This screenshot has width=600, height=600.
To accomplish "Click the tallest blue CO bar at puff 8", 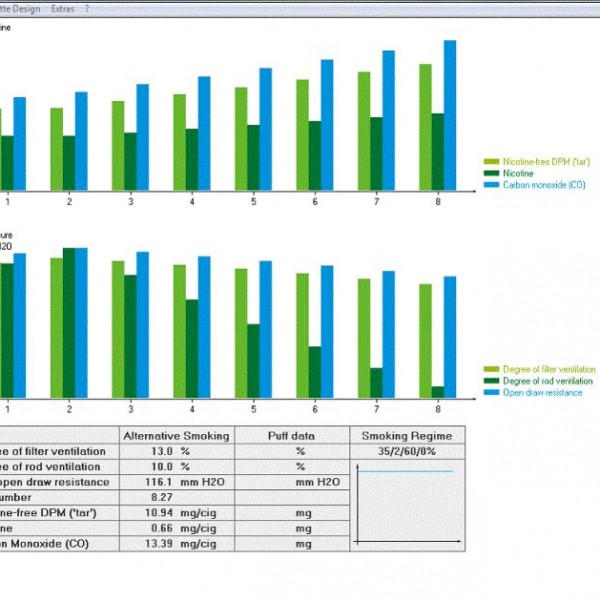I will click(x=450, y=118).
